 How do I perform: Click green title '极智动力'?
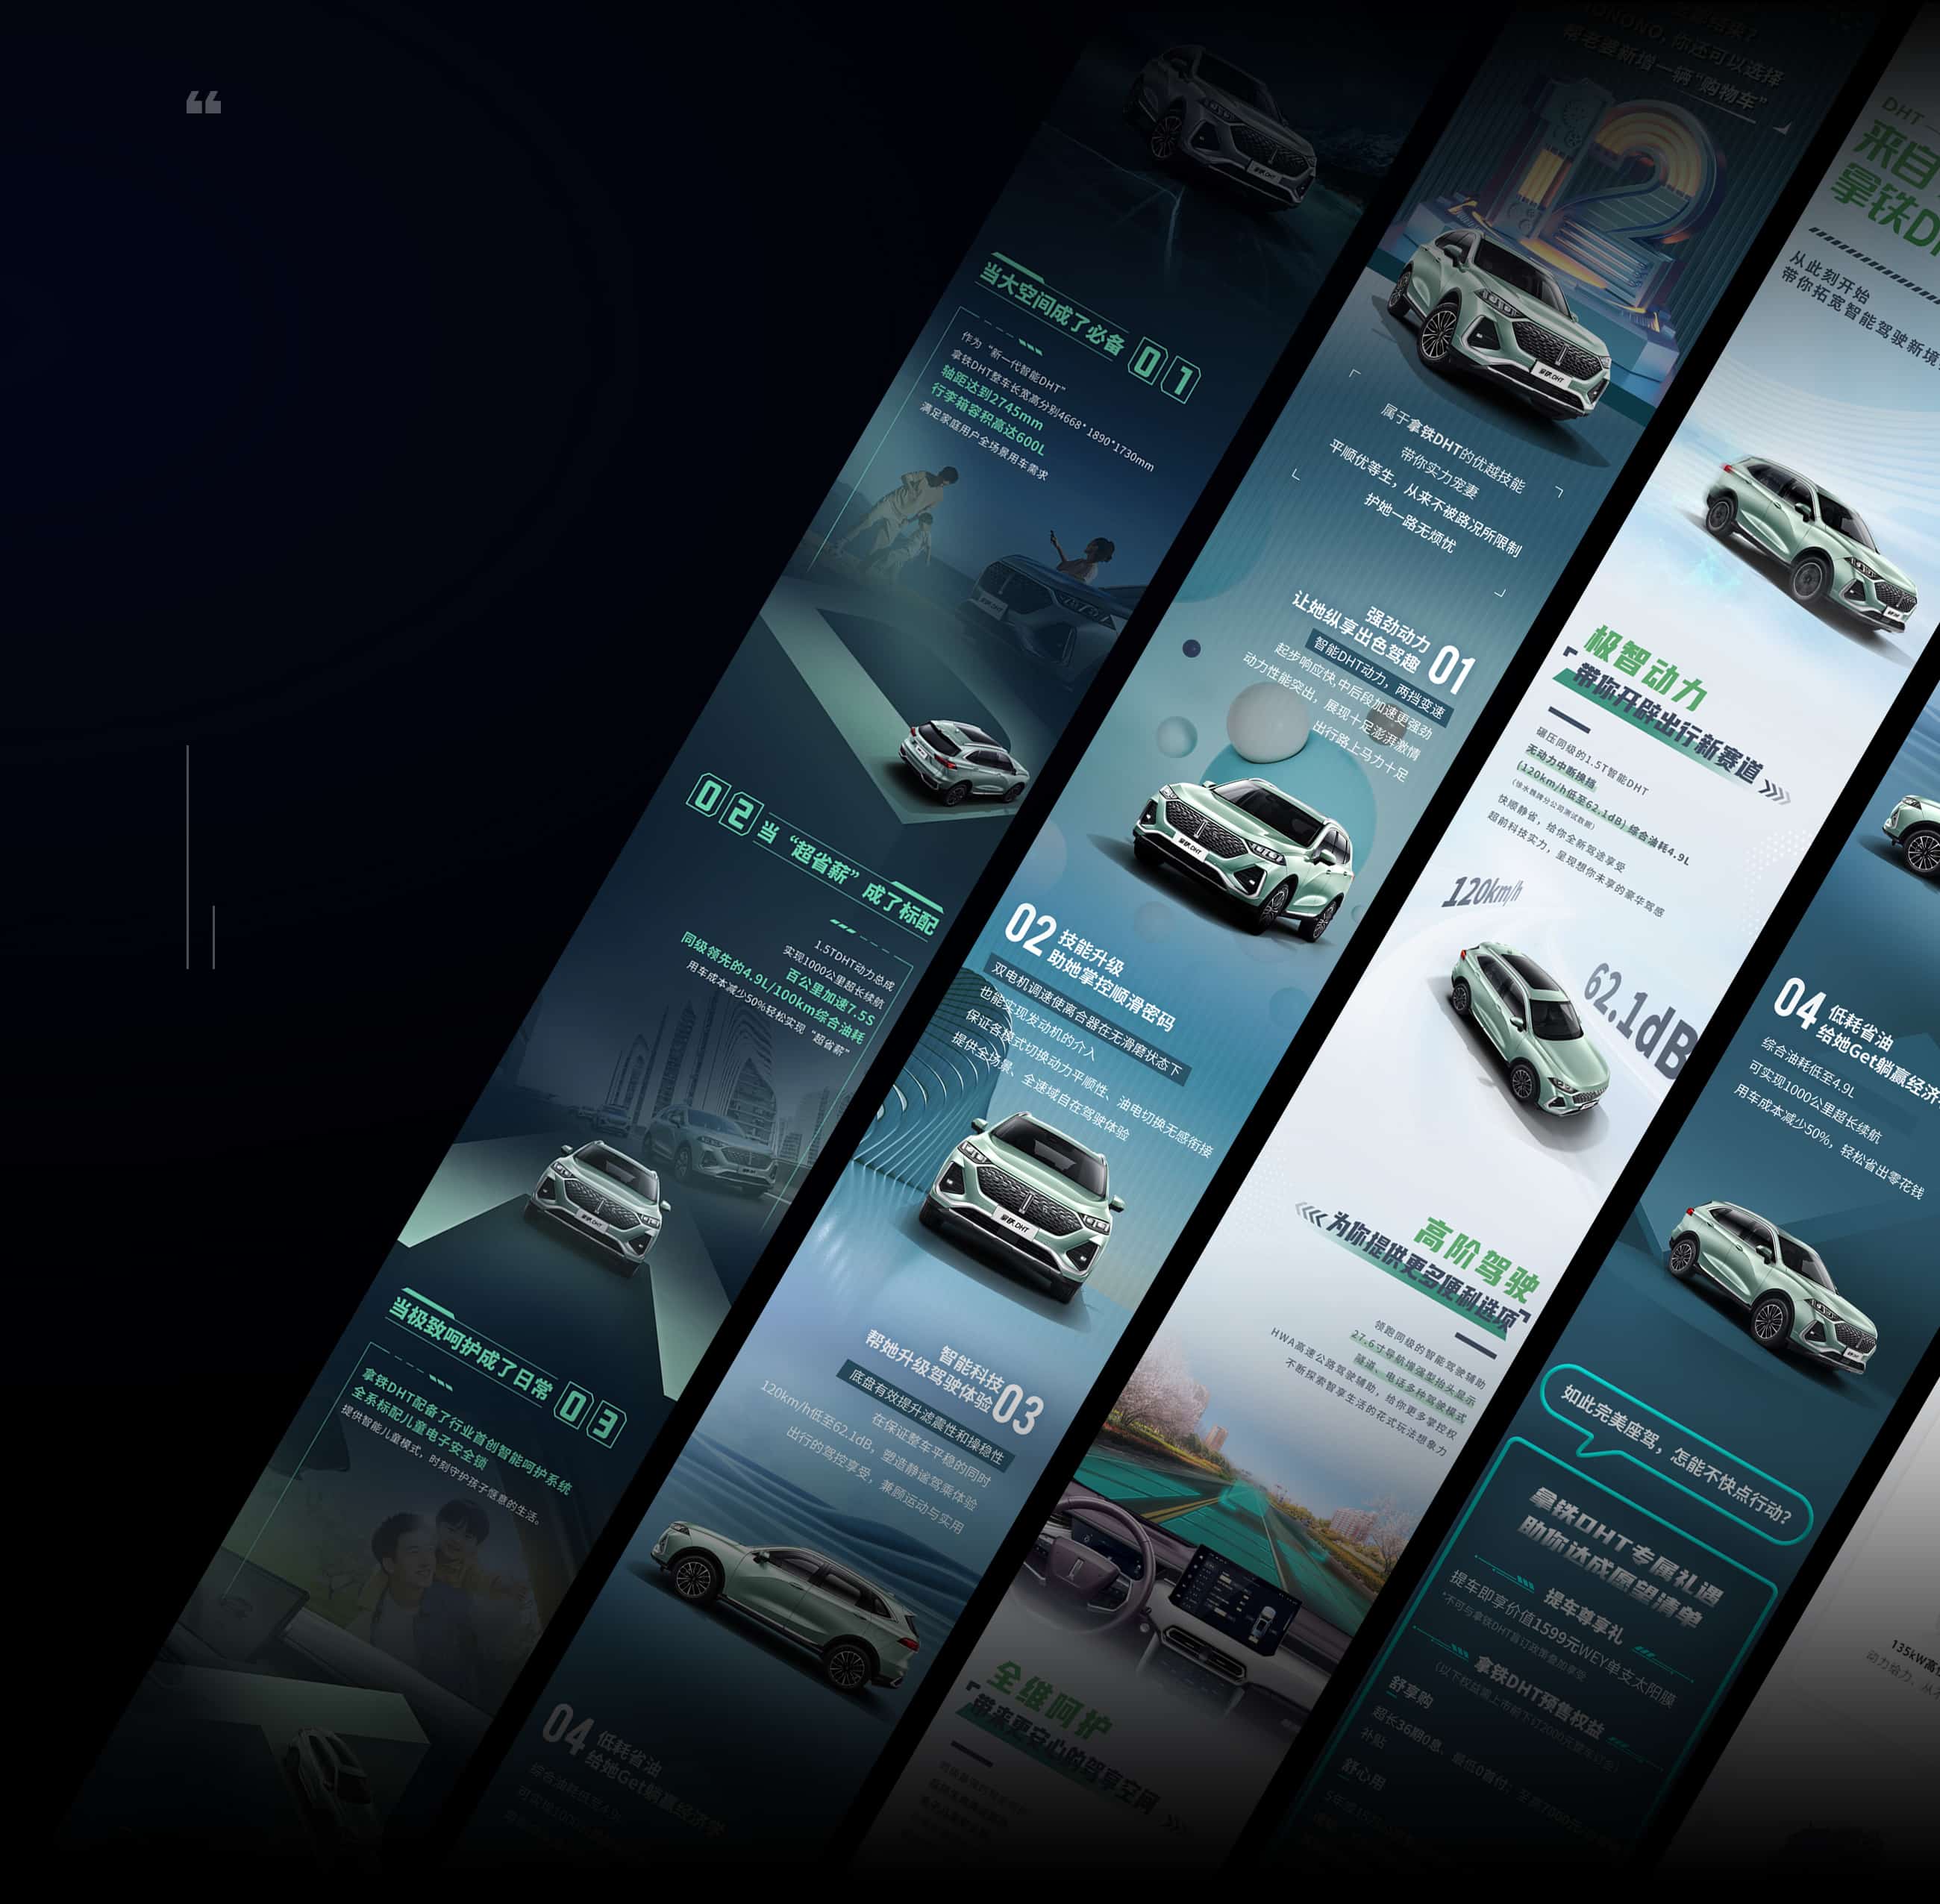(1645, 668)
